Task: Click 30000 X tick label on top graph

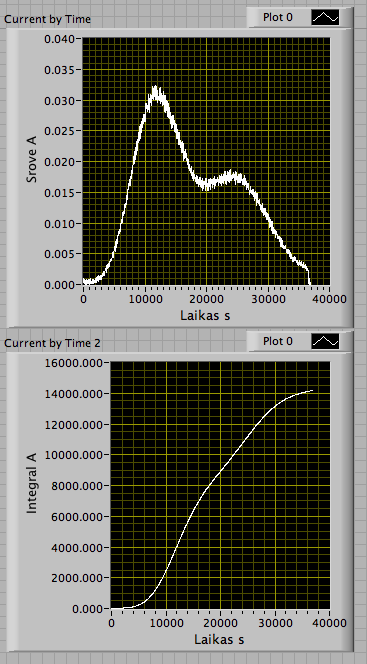Action: 268,299
